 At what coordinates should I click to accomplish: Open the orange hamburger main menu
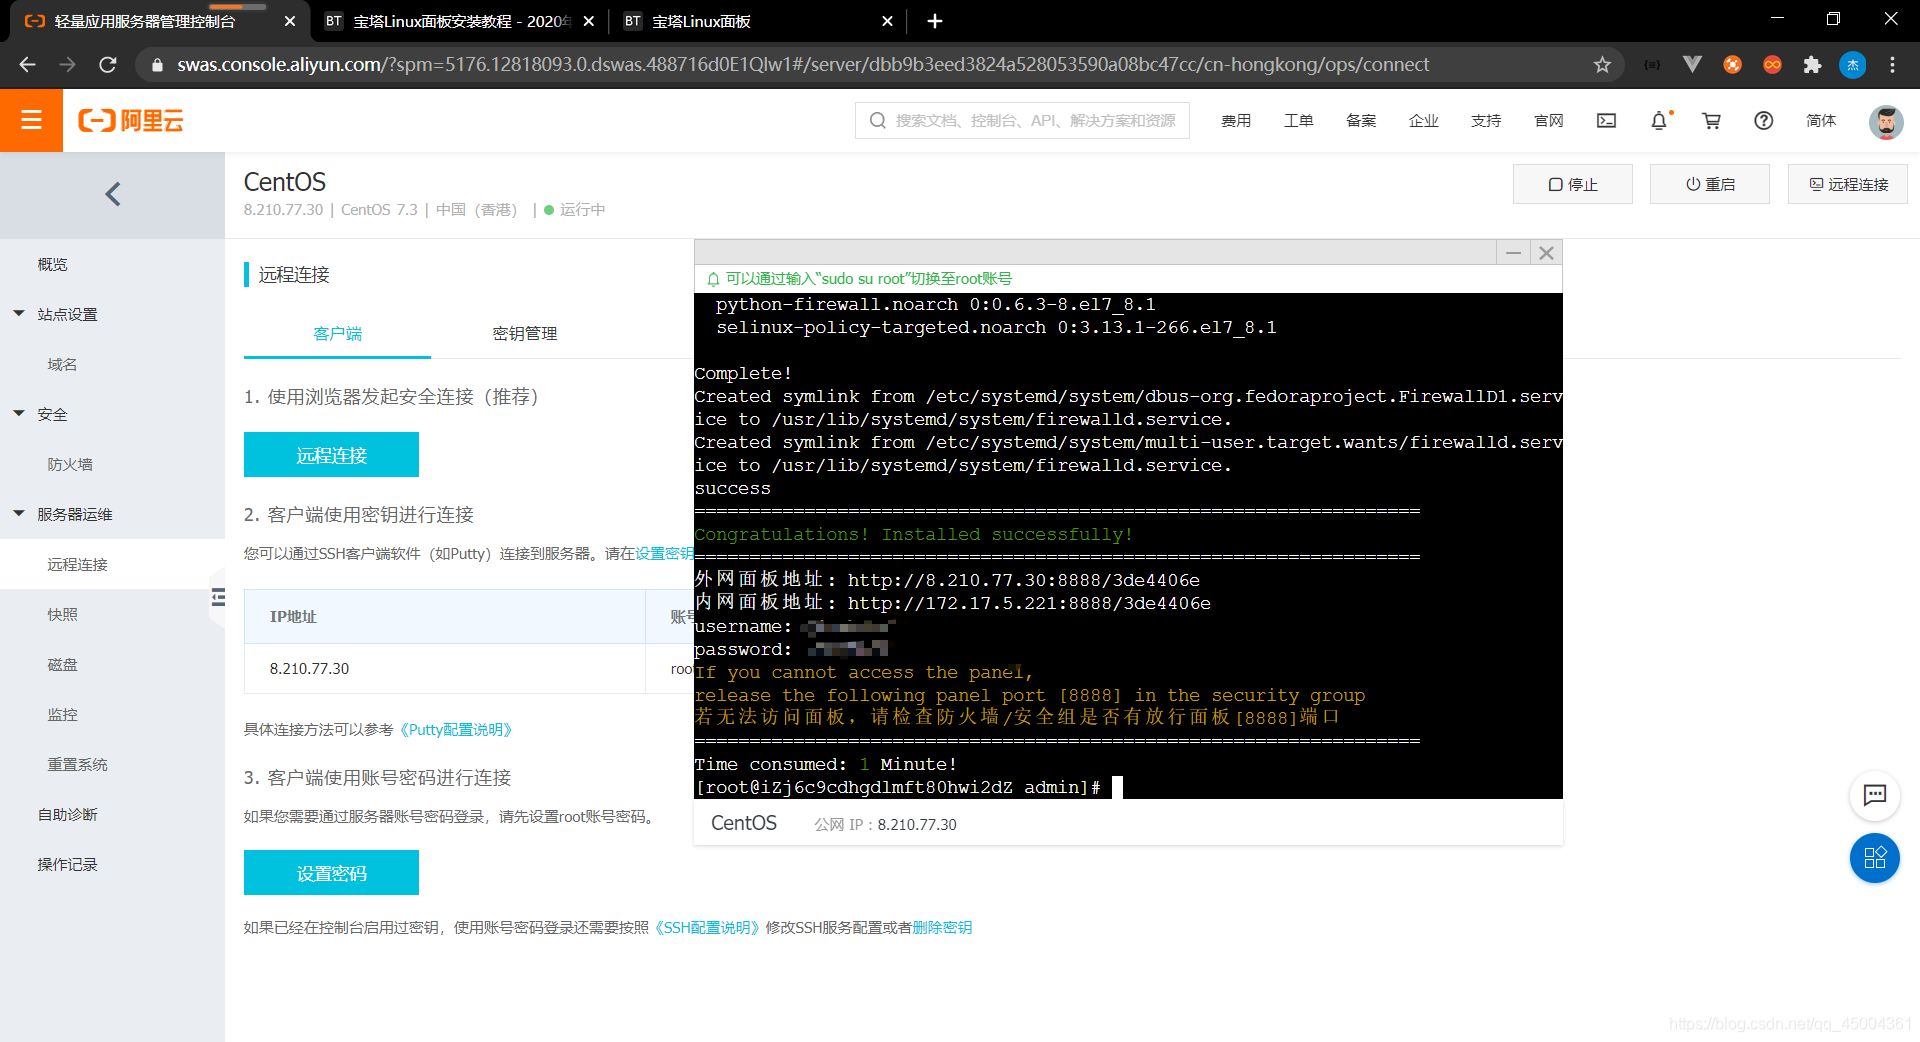(31, 120)
